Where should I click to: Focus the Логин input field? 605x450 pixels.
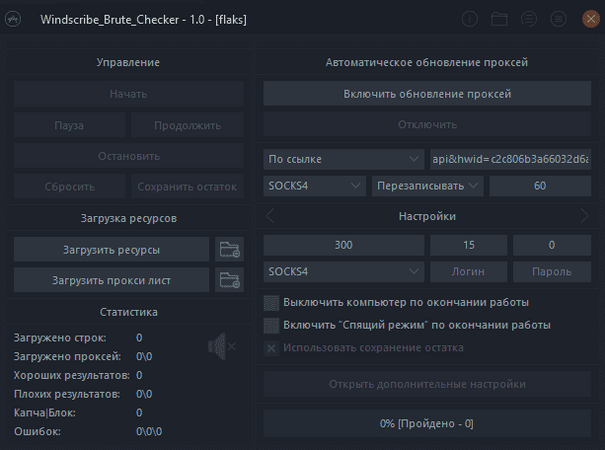[x=468, y=272]
